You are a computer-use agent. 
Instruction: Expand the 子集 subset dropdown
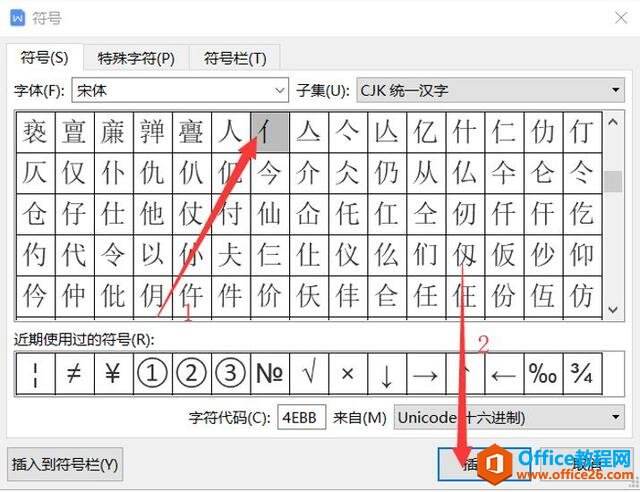tap(490, 90)
